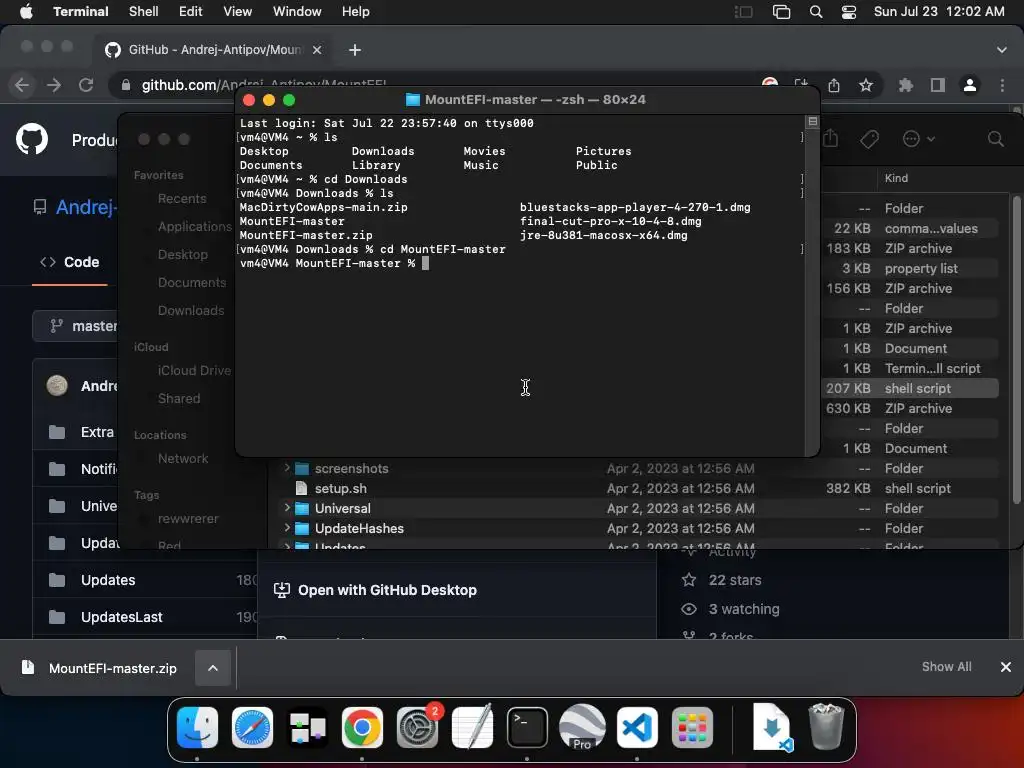Select Downloads in Finder sidebar
Image resolution: width=1024 pixels, height=768 pixels.
[191, 311]
